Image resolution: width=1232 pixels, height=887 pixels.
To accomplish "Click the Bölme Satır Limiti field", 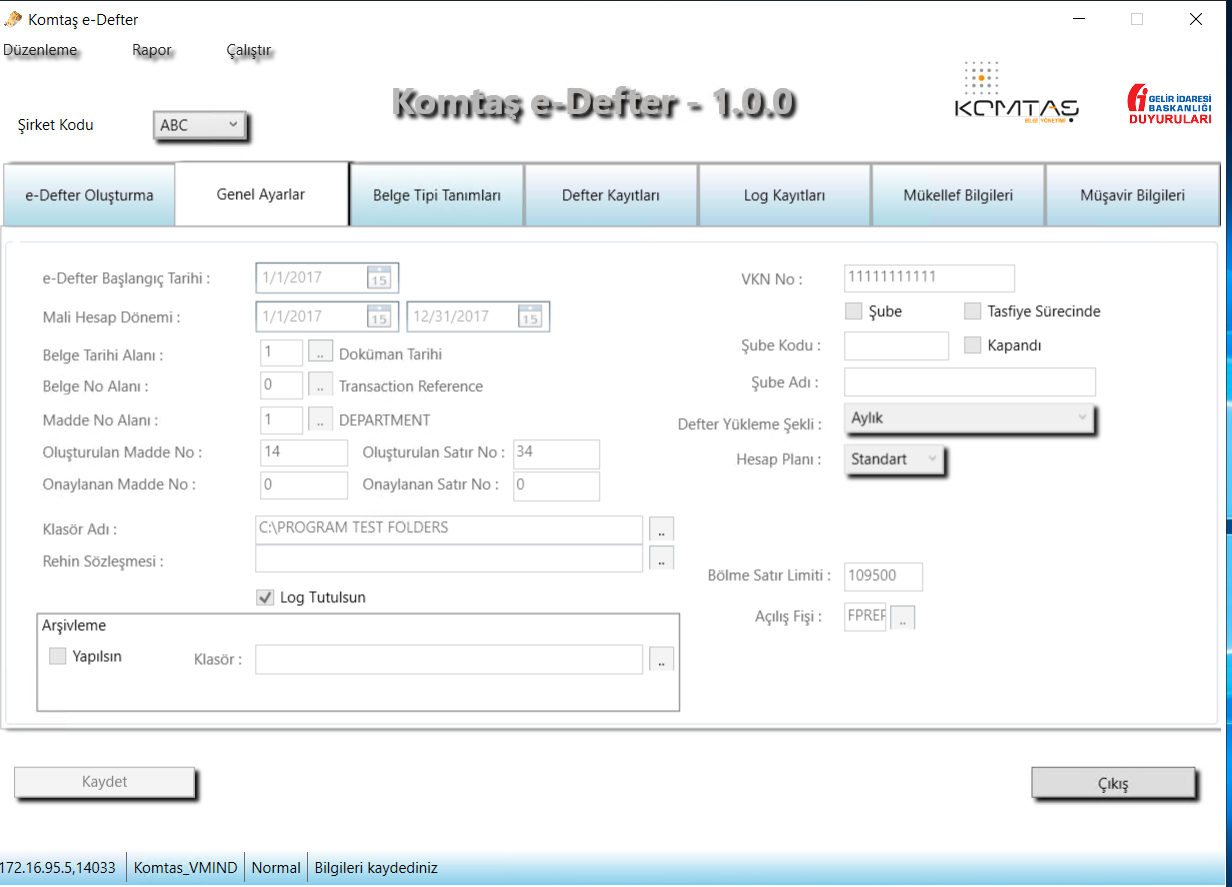I will (883, 577).
